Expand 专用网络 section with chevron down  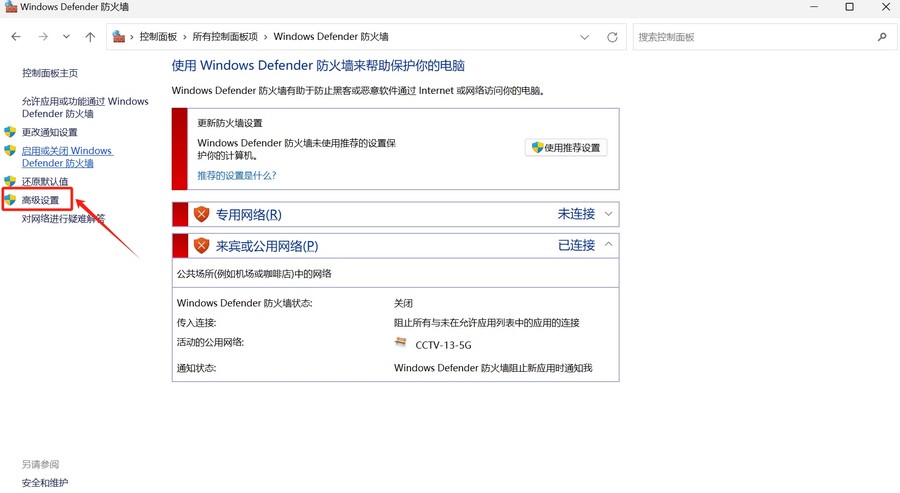click(x=608, y=214)
